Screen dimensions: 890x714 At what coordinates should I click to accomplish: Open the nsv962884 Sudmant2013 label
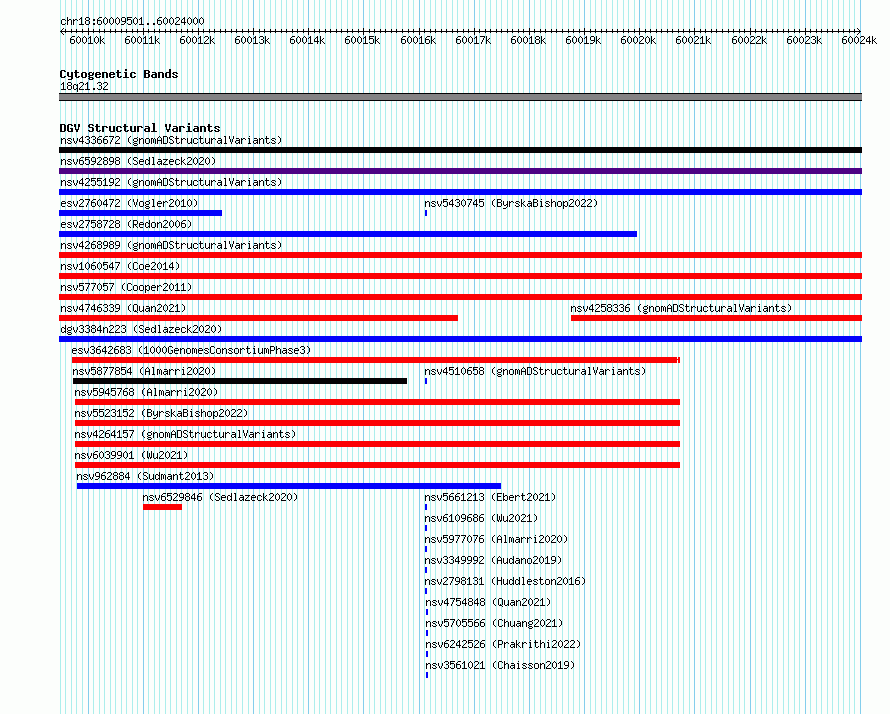point(145,476)
